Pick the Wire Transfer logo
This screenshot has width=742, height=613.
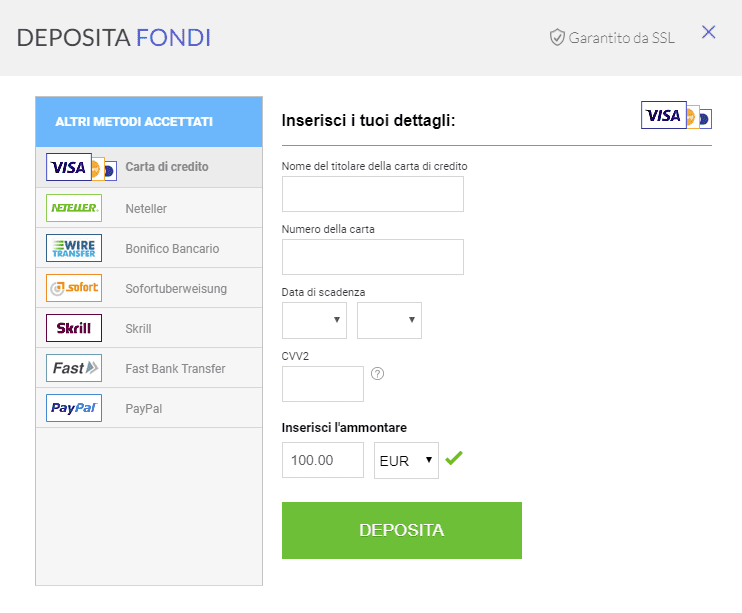(x=74, y=248)
